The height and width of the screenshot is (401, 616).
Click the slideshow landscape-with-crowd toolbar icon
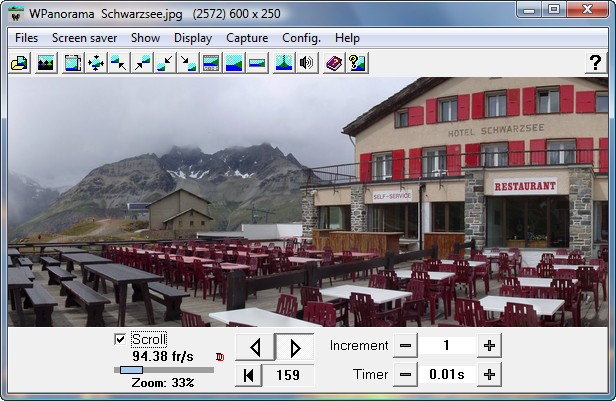click(x=46, y=62)
